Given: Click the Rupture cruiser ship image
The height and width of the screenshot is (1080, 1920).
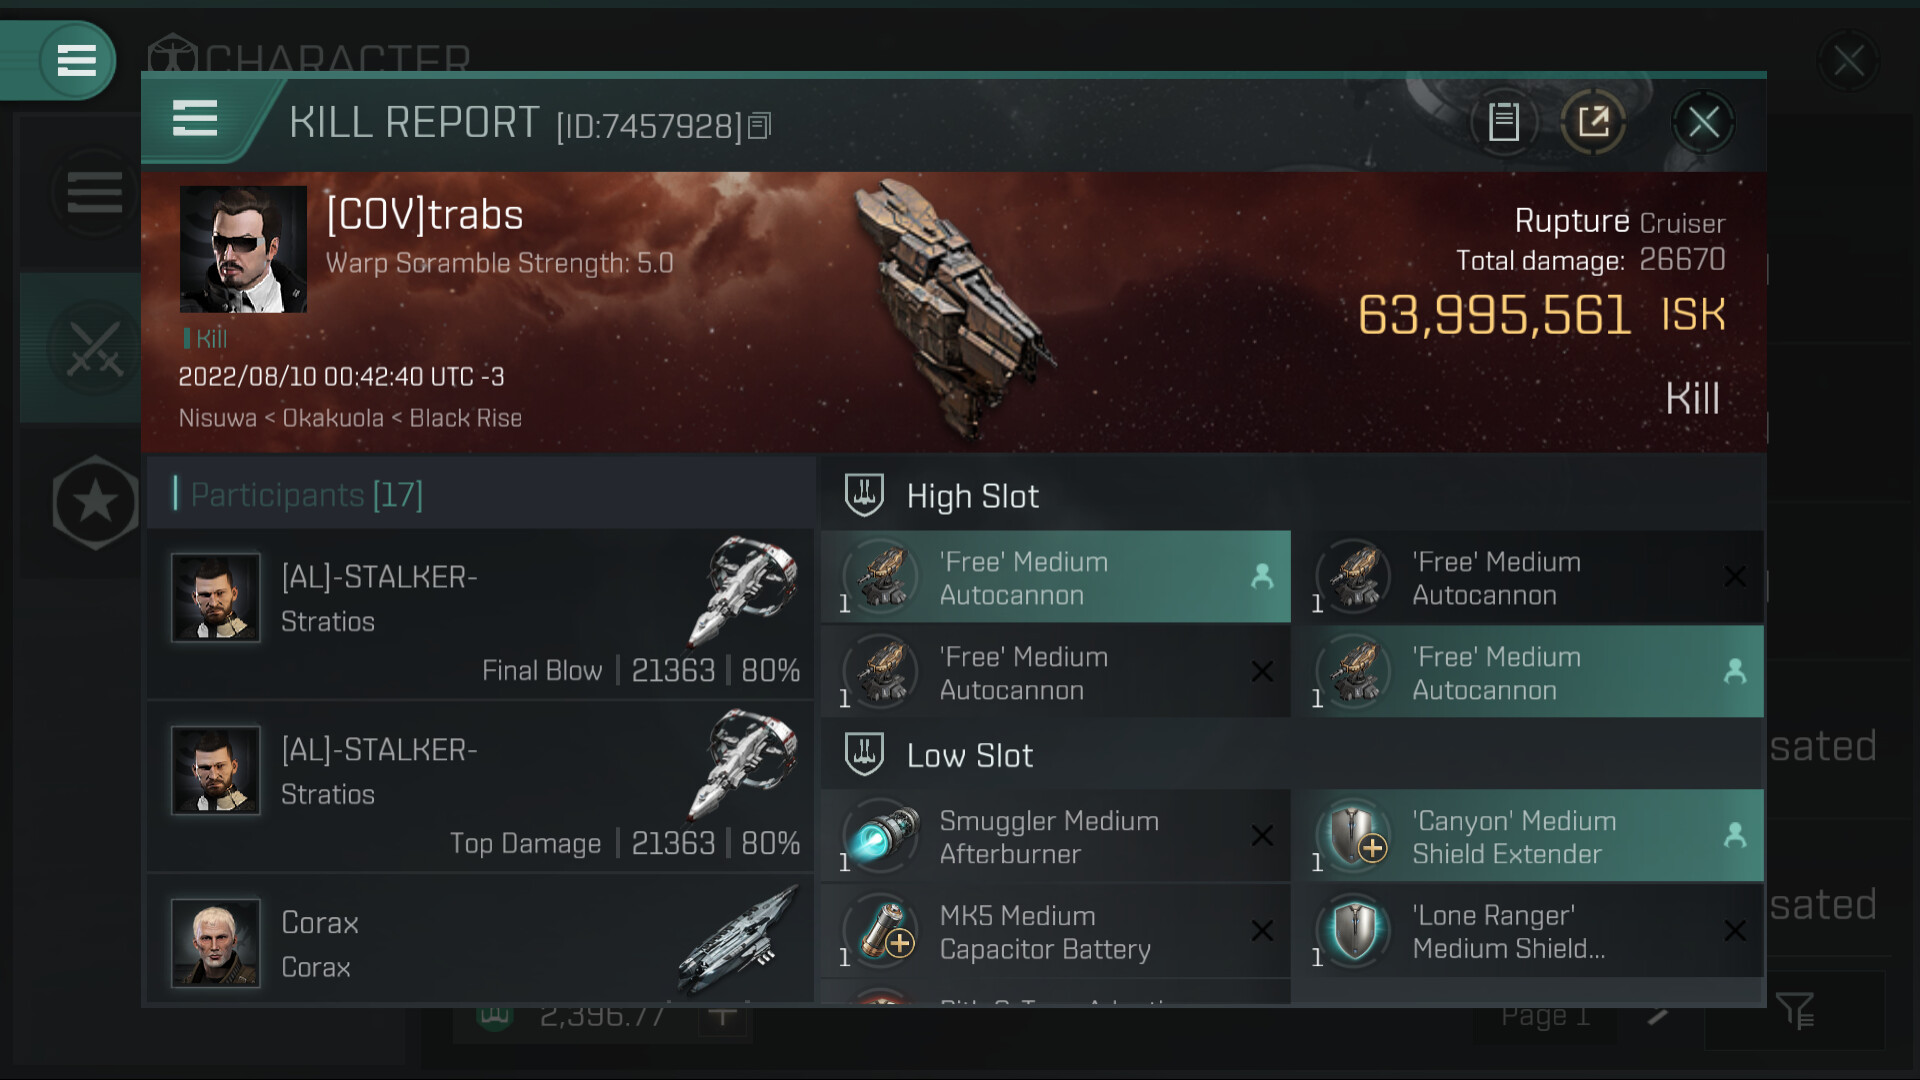Looking at the screenshot, I should coord(950,310).
